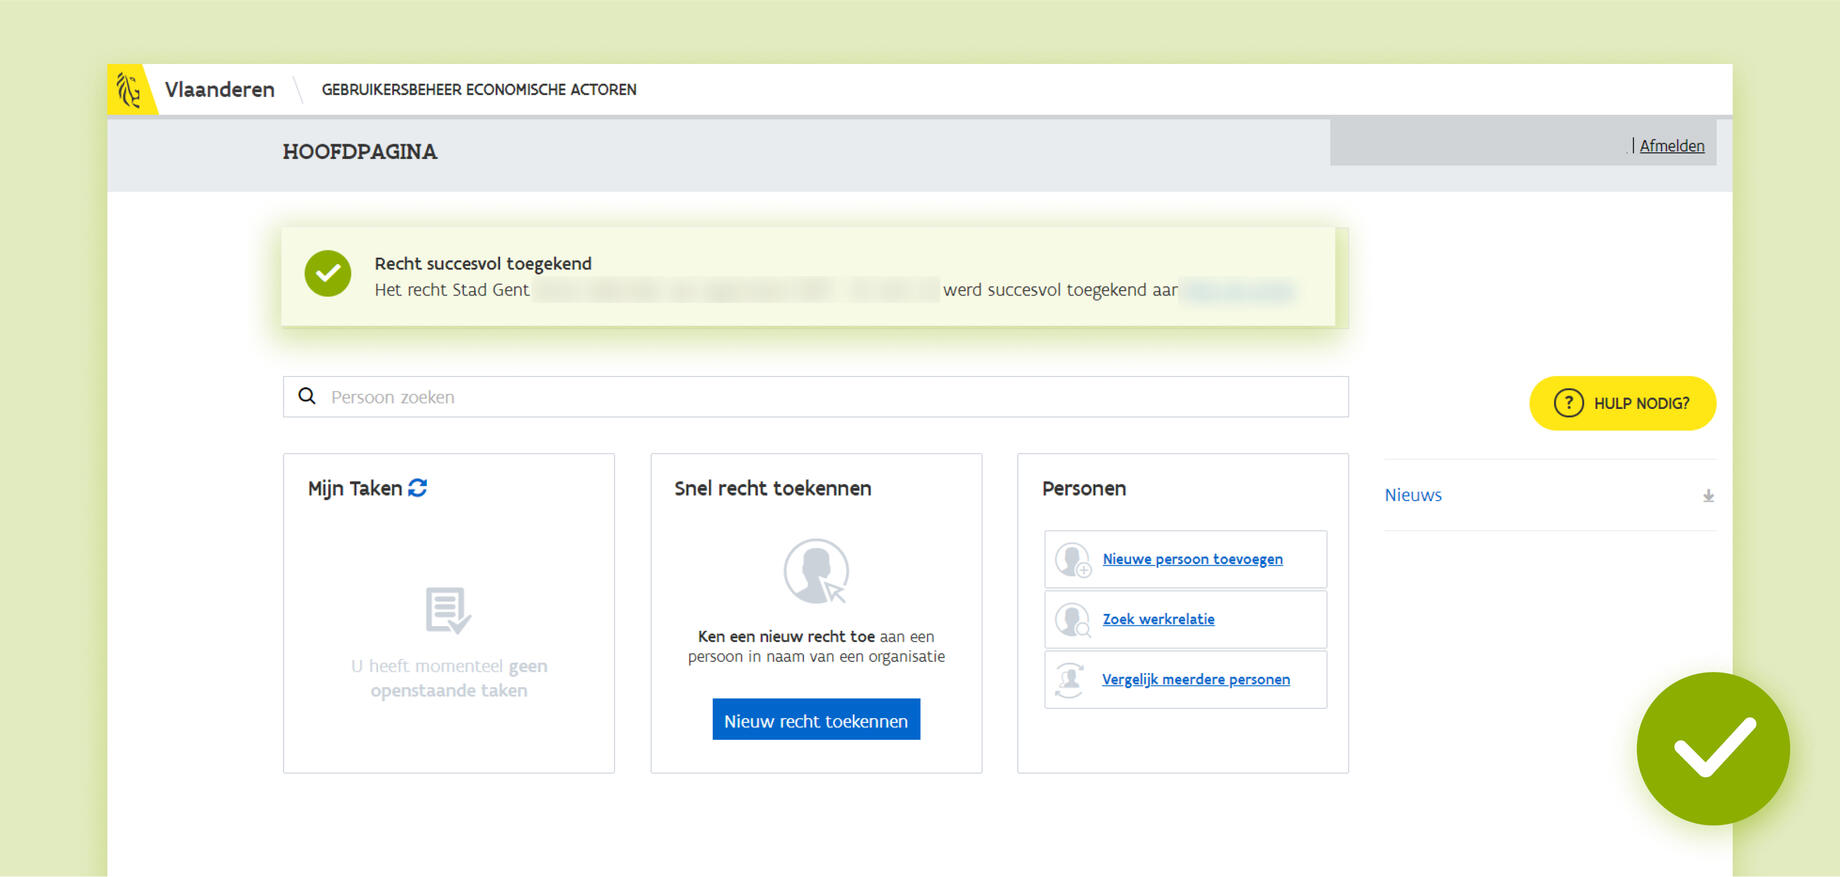Image resolution: width=1840 pixels, height=877 pixels.
Task: Click the Snel recht toekennen heading
Action: click(x=773, y=488)
